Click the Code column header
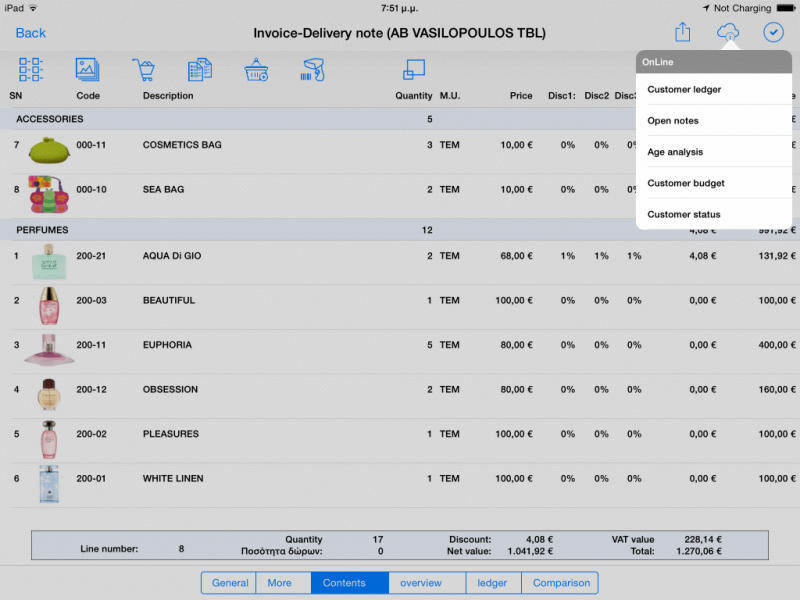 pyautogui.click(x=88, y=95)
